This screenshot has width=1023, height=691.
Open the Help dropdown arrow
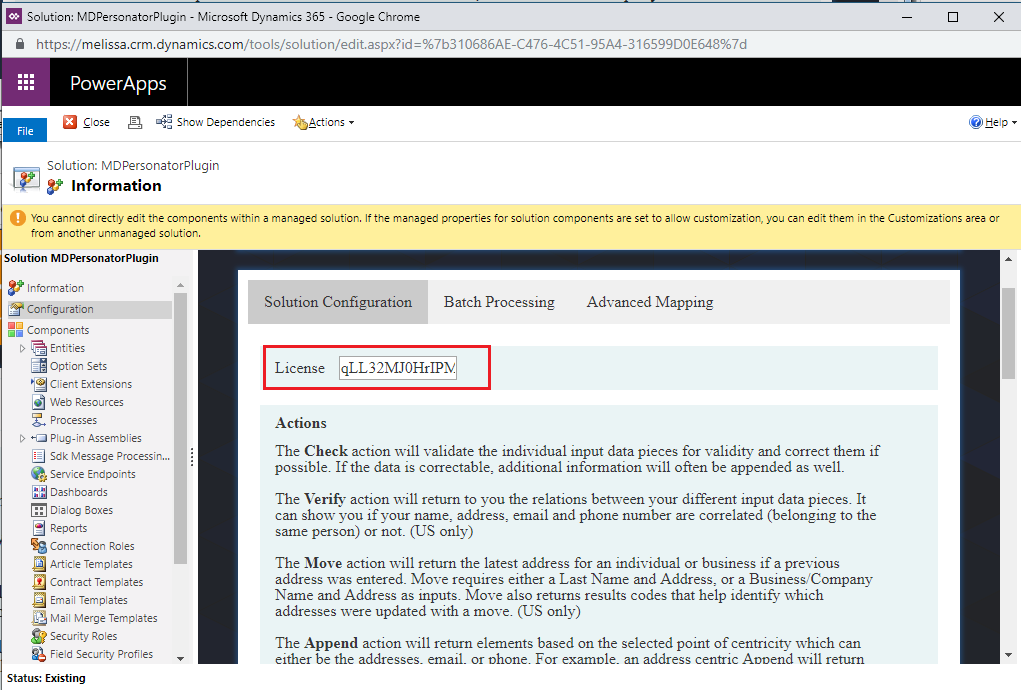pyautogui.click(x=1014, y=123)
